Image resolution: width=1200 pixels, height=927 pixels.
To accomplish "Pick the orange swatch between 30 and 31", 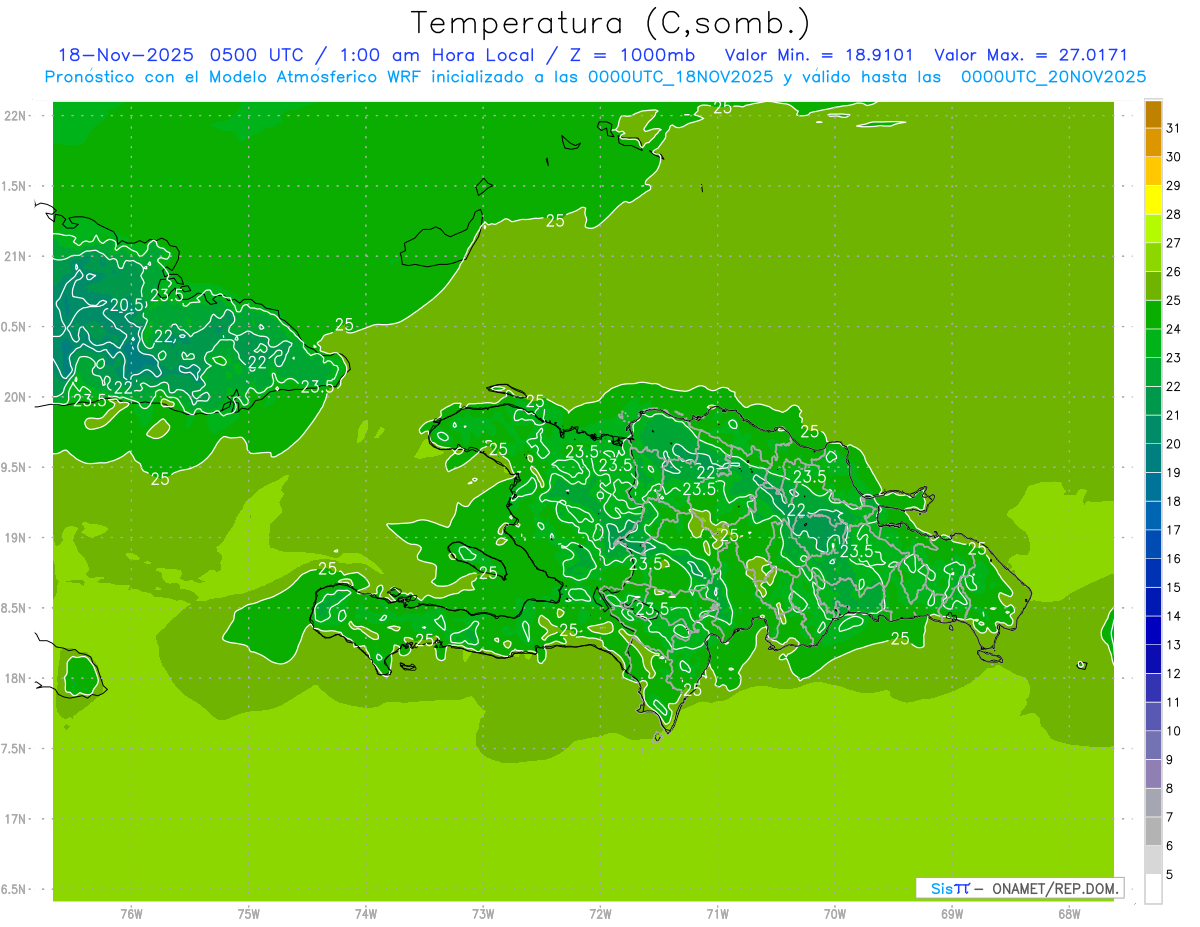I will point(1153,143).
